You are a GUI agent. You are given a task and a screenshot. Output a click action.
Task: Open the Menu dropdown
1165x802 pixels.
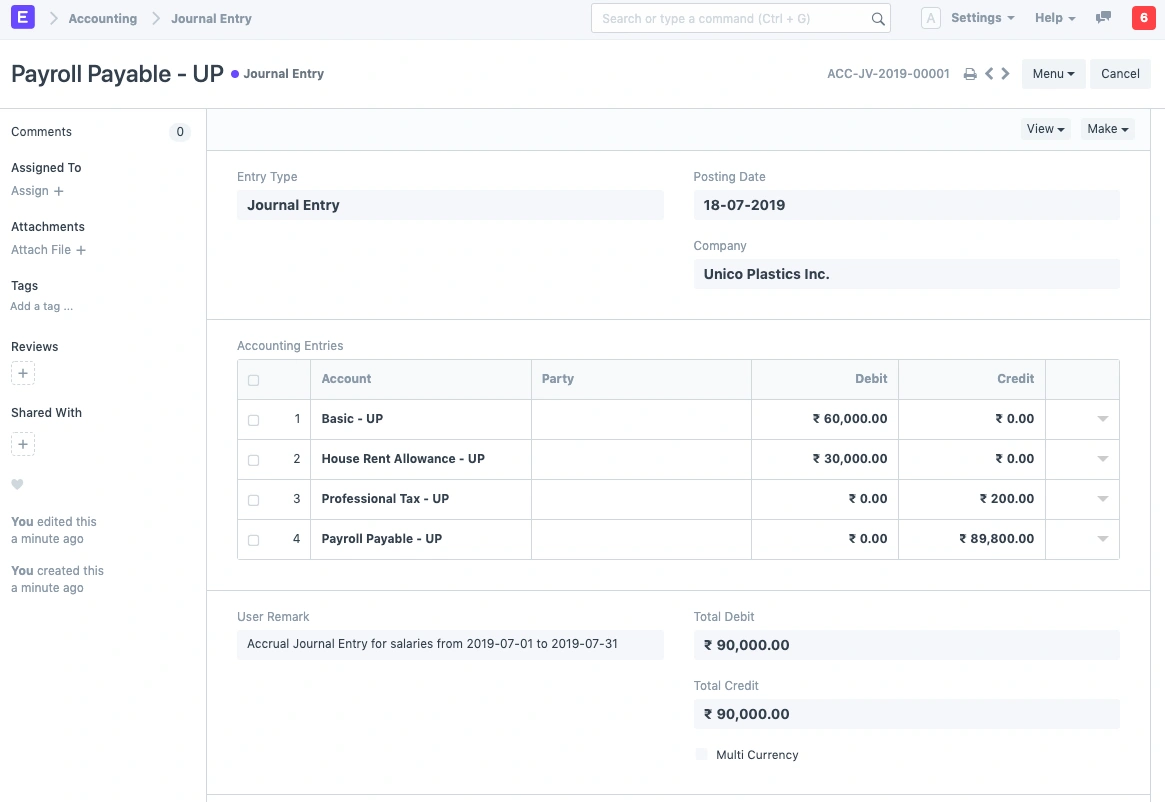(1053, 73)
